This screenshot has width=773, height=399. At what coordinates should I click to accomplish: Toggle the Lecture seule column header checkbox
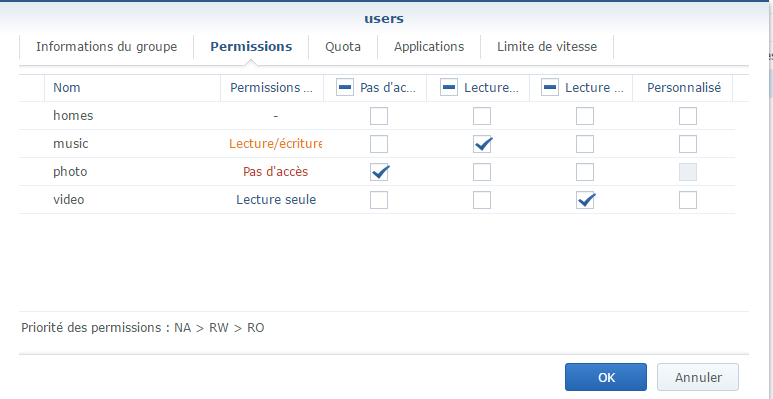(x=550, y=88)
